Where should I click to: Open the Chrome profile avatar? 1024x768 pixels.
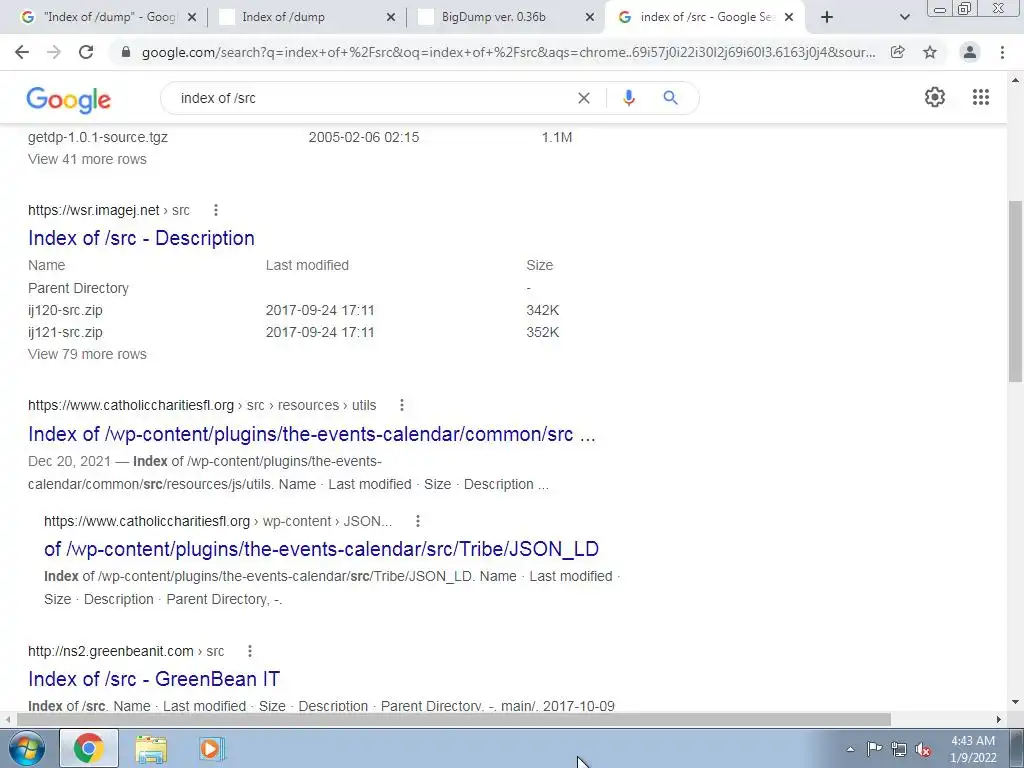point(970,52)
